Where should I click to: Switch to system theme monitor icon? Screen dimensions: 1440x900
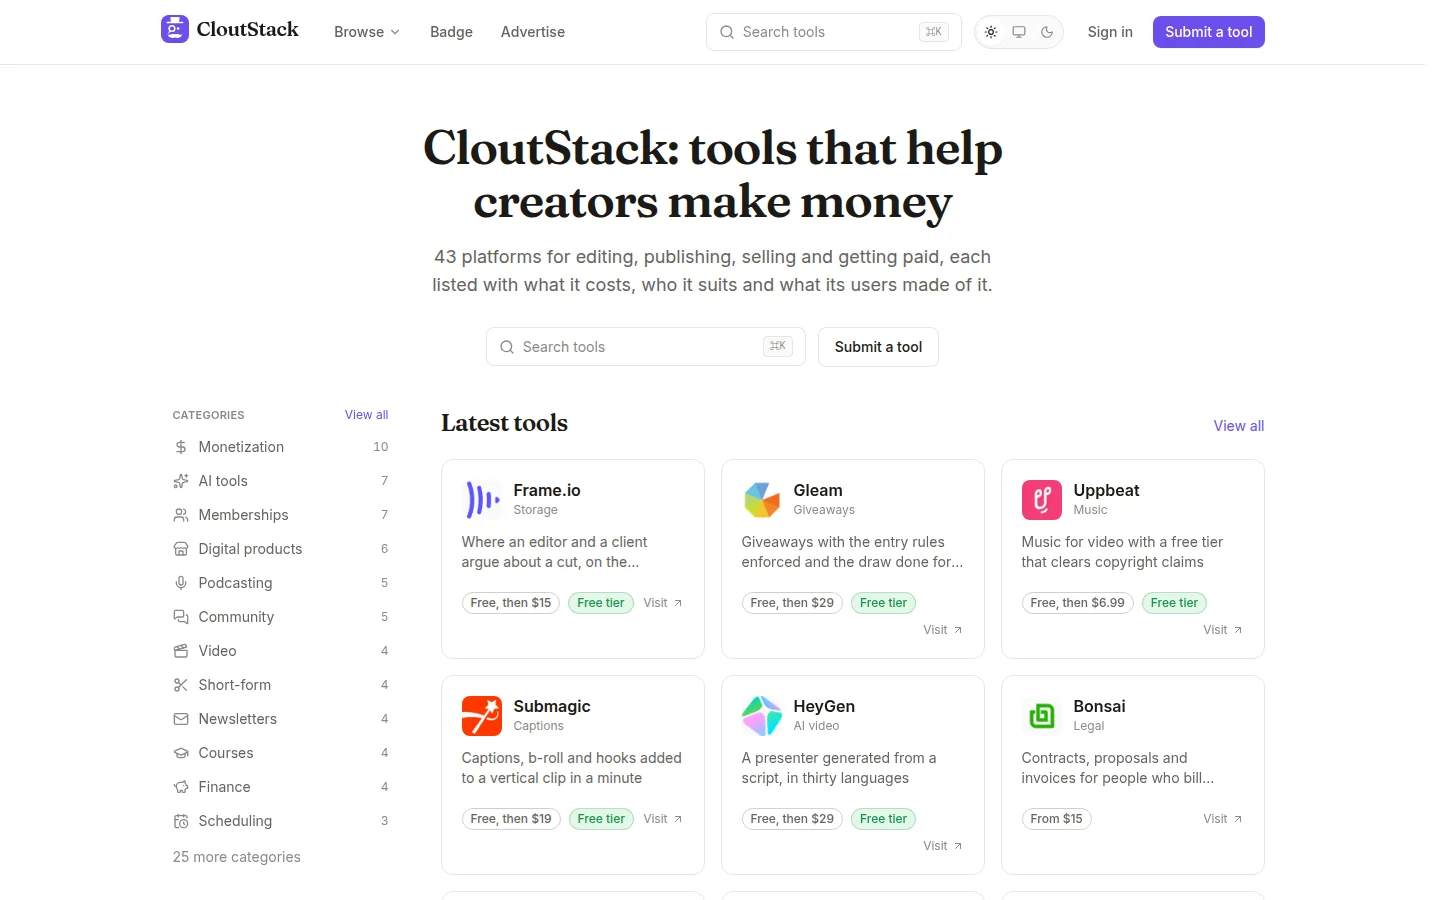coord(1019,32)
